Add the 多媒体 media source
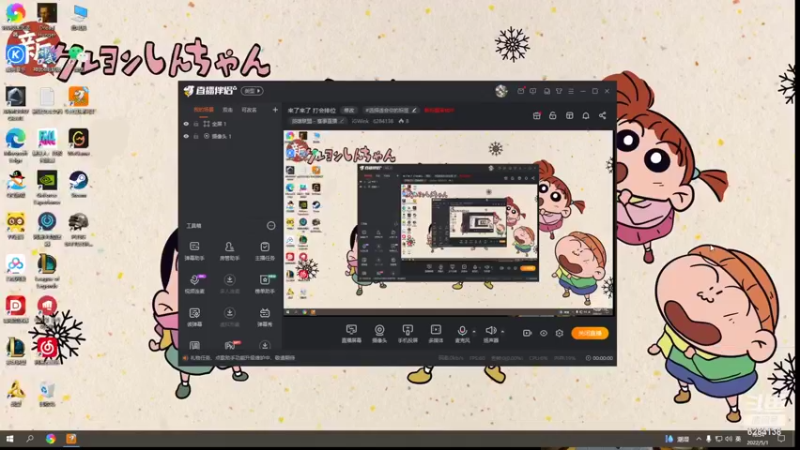 436,334
